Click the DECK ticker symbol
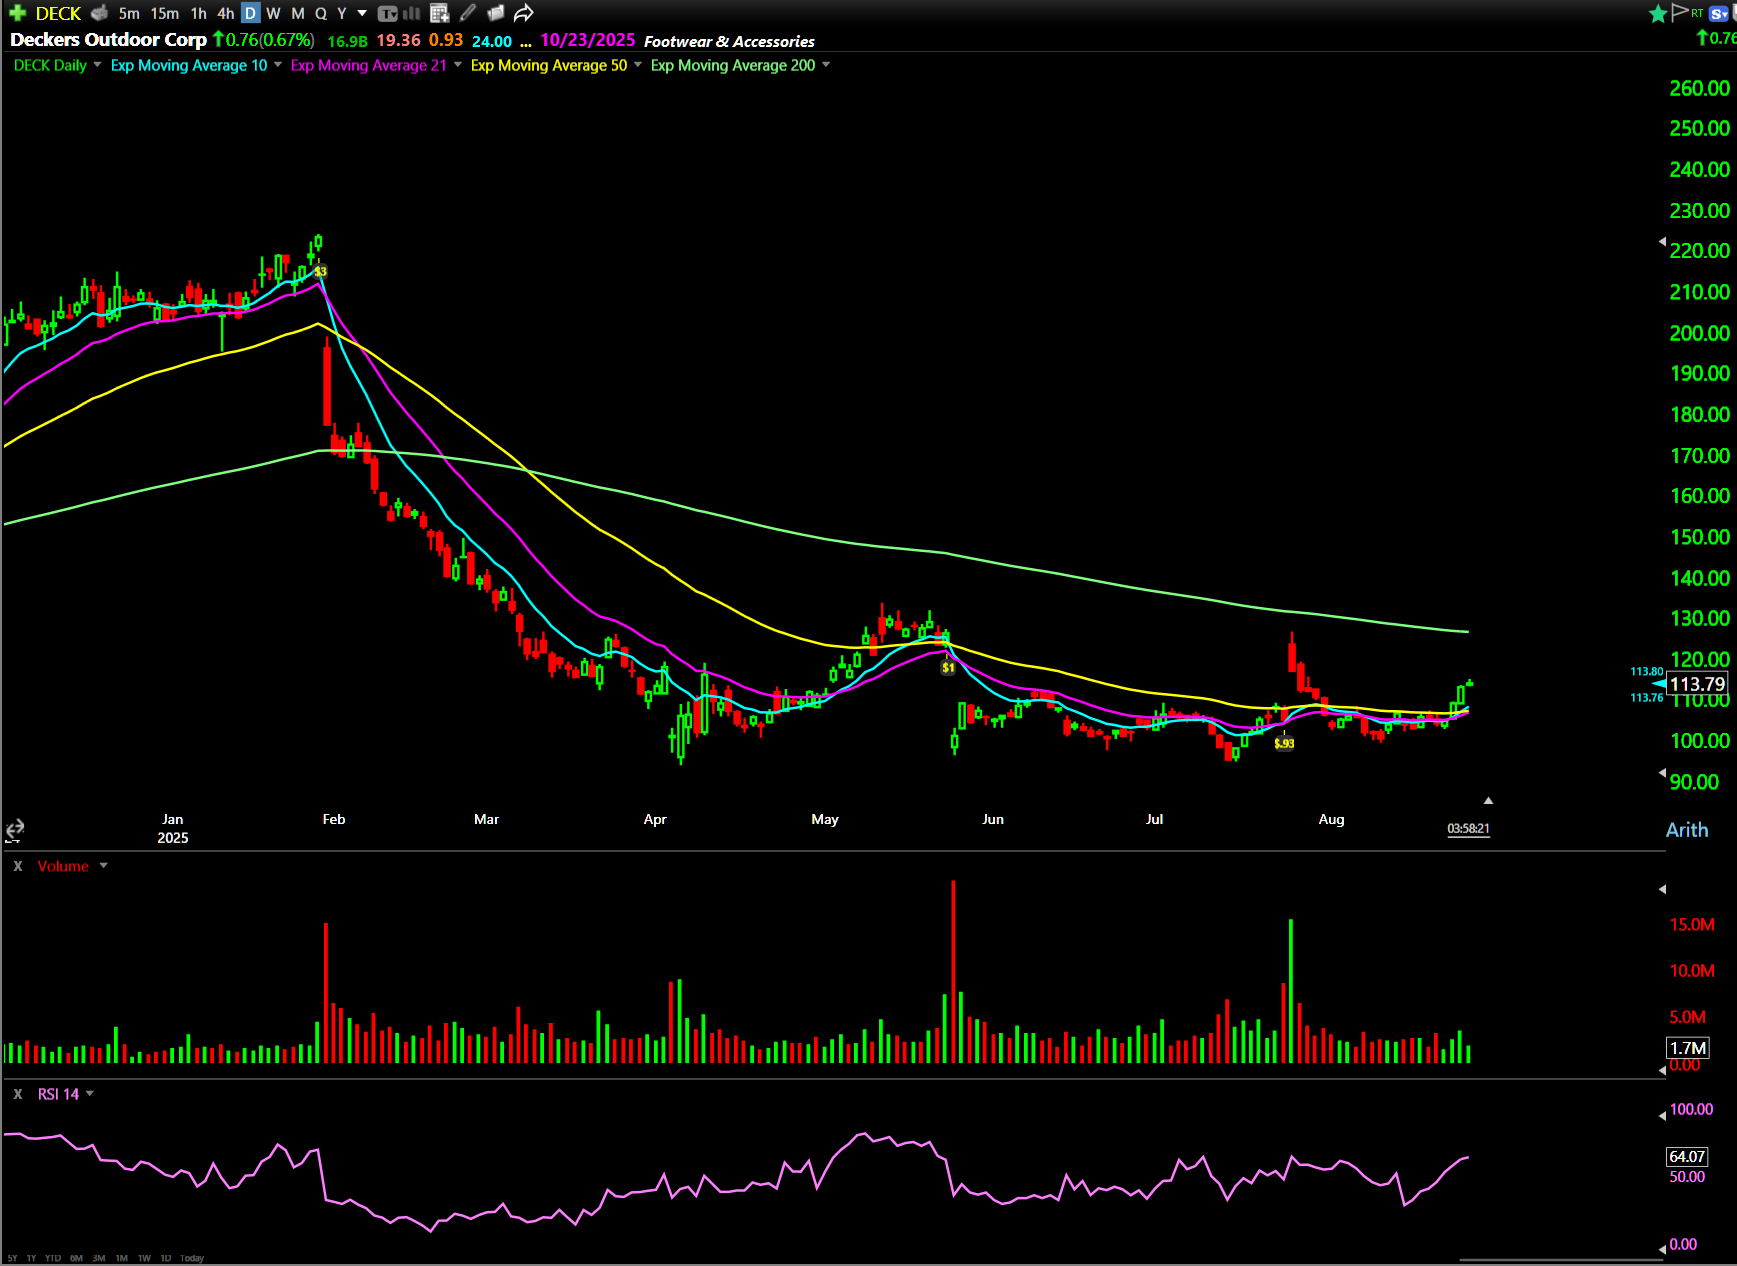The image size is (1737, 1266). click(58, 13)
